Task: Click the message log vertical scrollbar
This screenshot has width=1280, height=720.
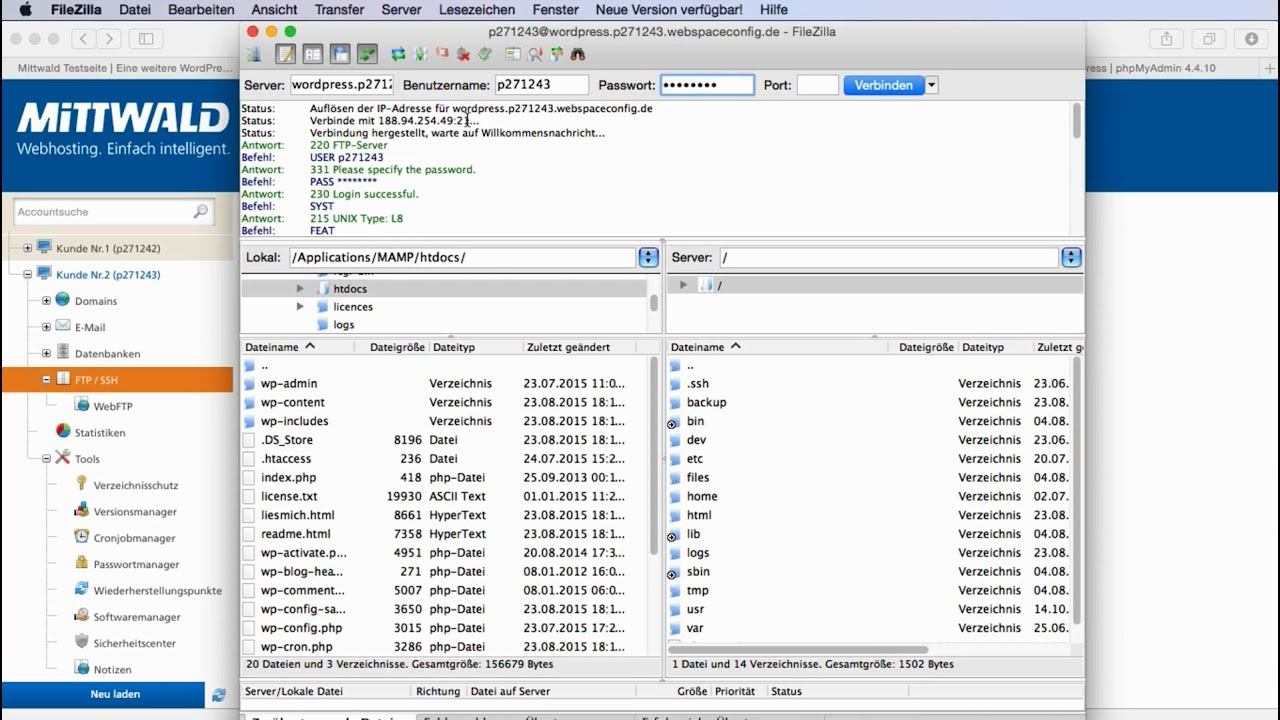Action: pyautogui.click(x=1077, y=120)
